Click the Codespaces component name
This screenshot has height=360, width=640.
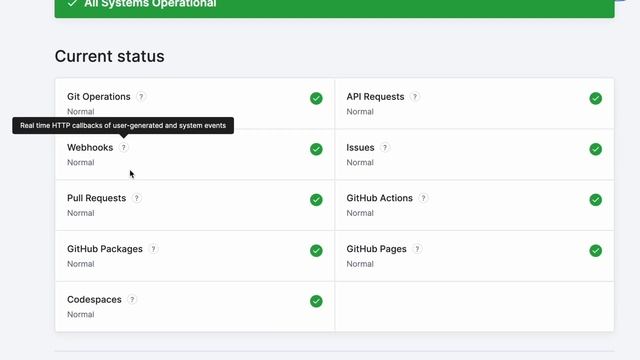pos(94,300)
